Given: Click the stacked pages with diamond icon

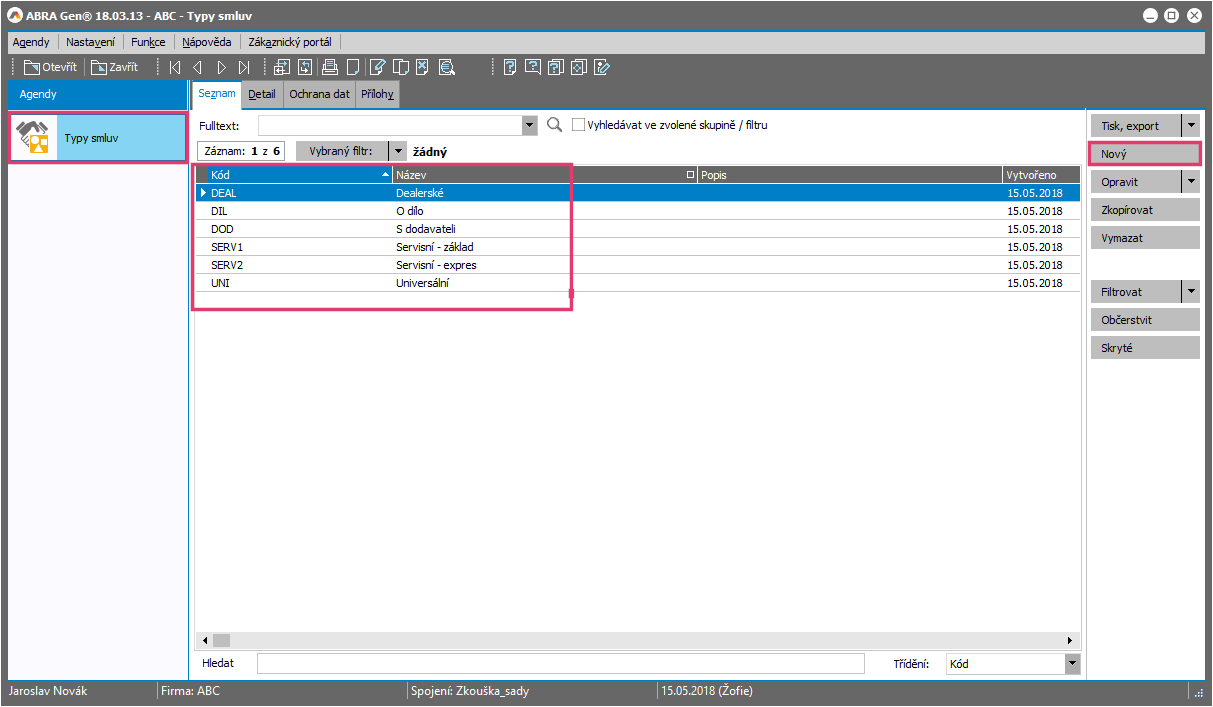Looking at the screenshot, I should click(578, 68).
